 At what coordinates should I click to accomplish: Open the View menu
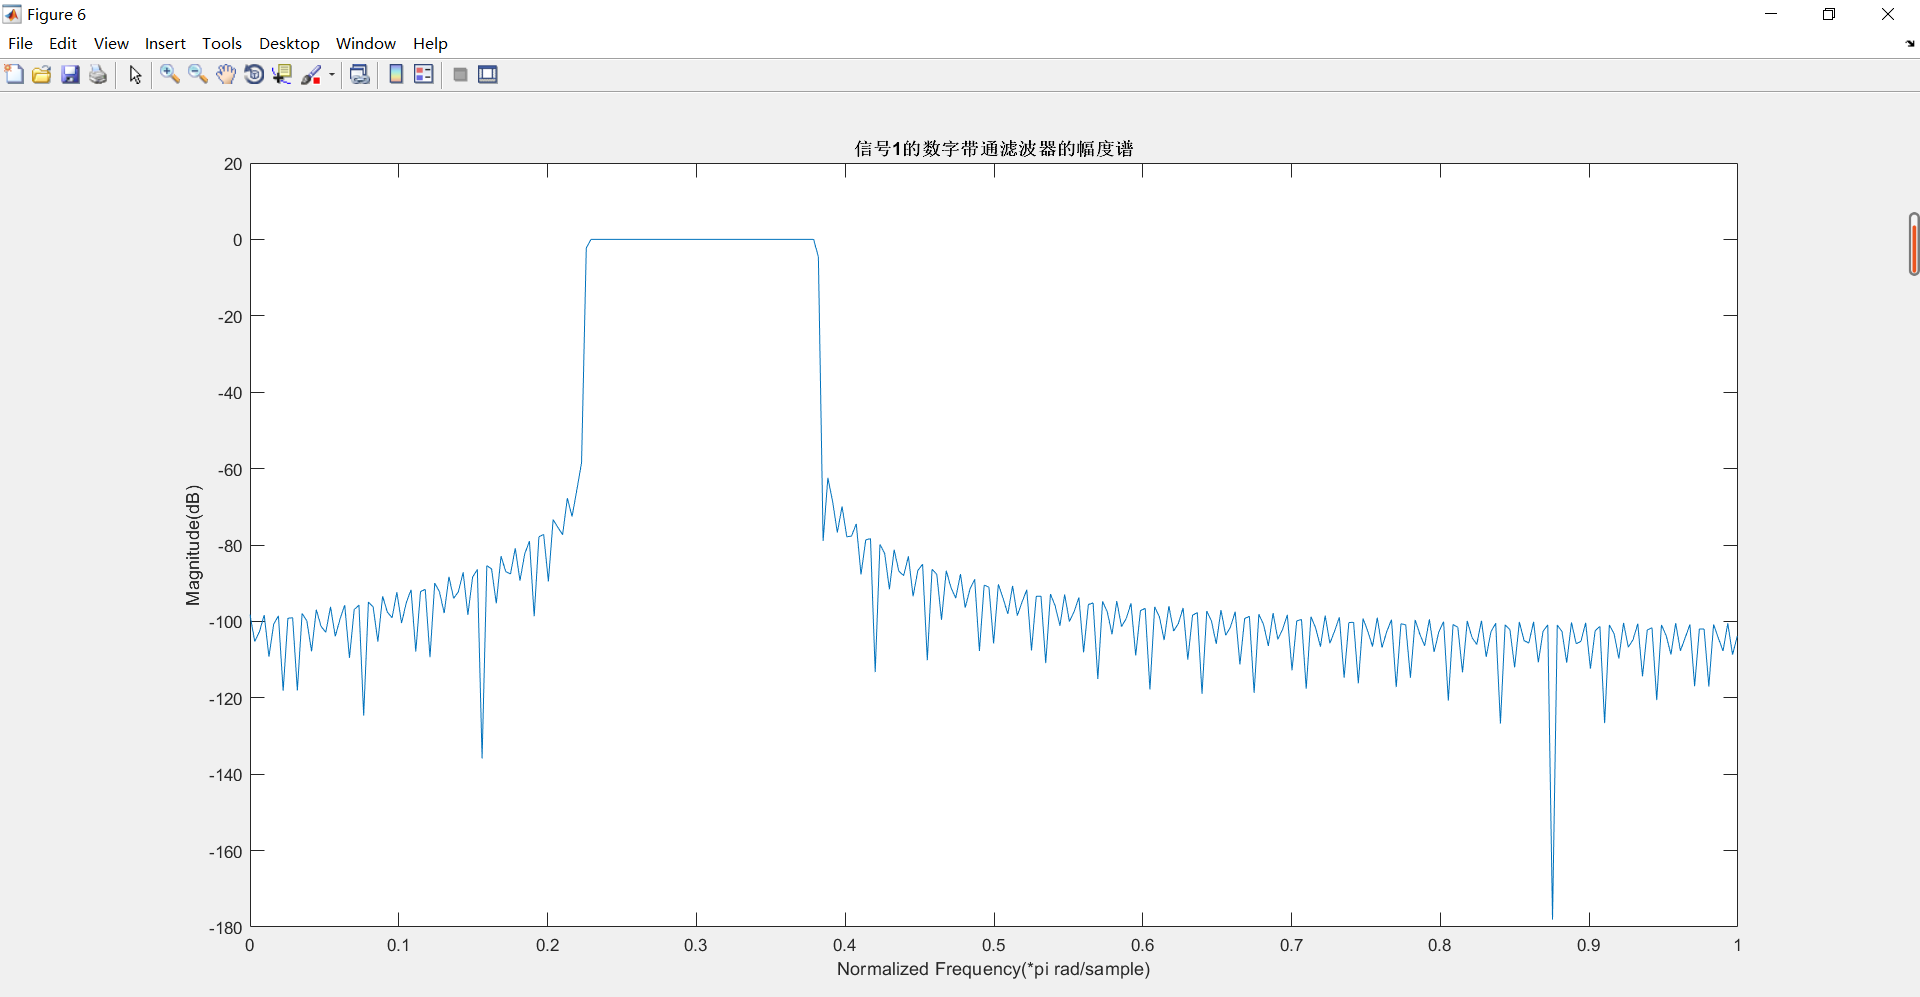[111, 44]
